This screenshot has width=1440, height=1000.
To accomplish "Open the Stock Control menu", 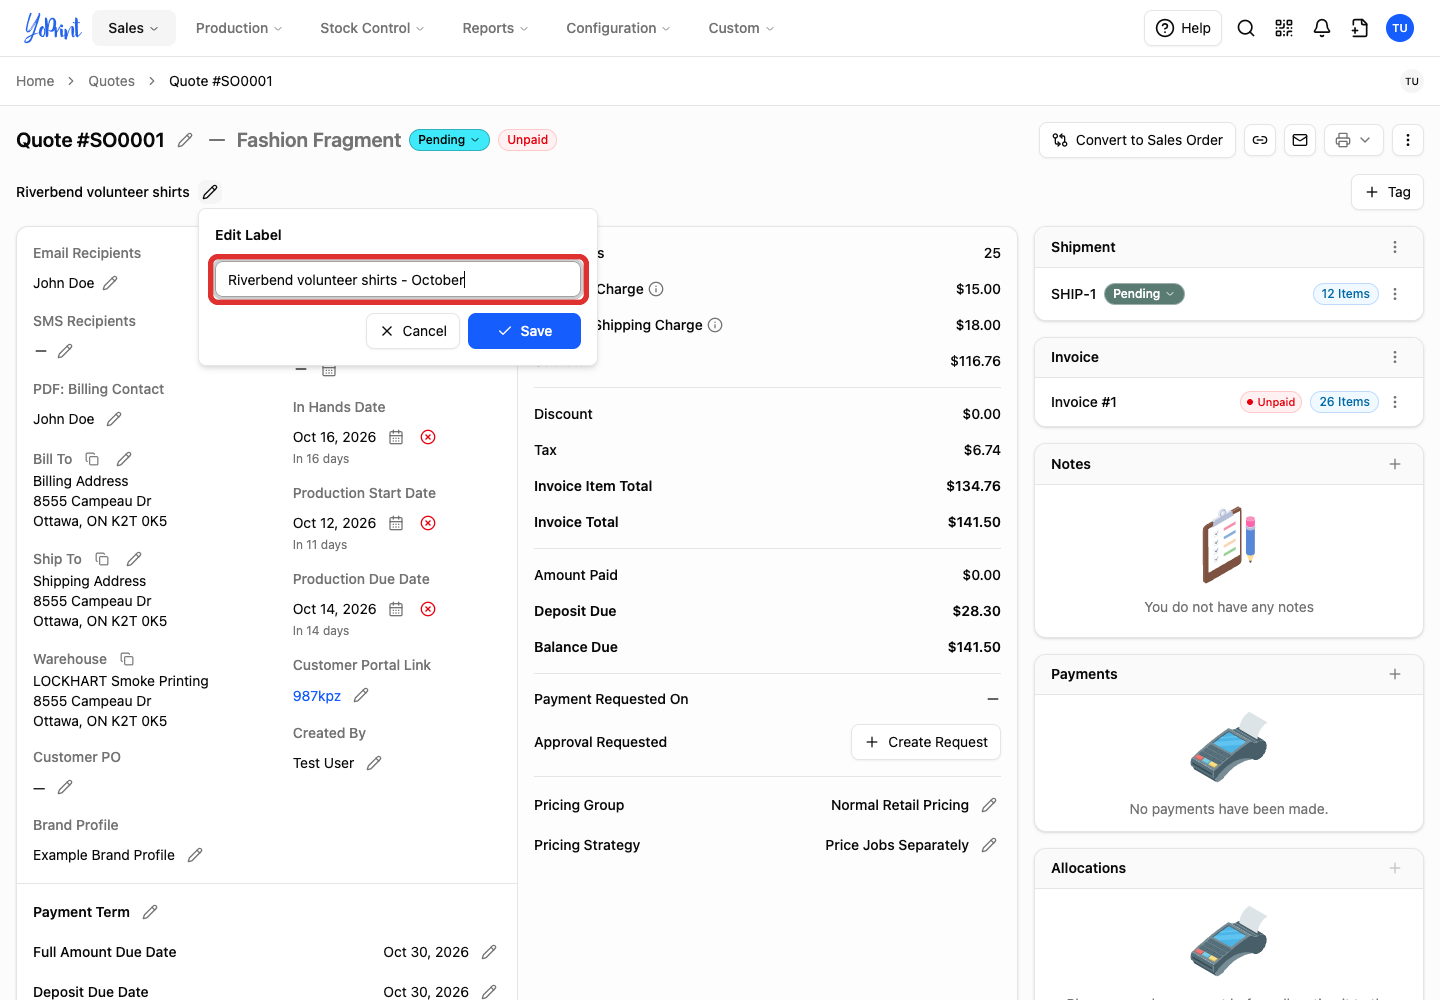I will (372, 28).
